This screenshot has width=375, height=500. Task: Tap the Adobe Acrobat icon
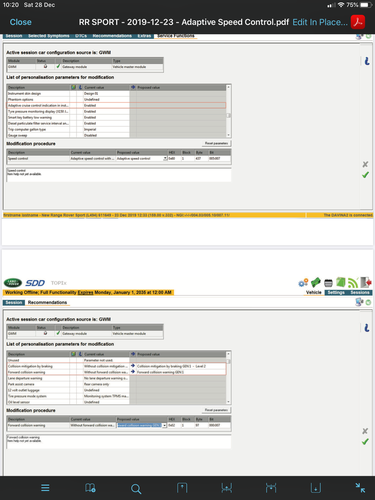coord(358,22)
